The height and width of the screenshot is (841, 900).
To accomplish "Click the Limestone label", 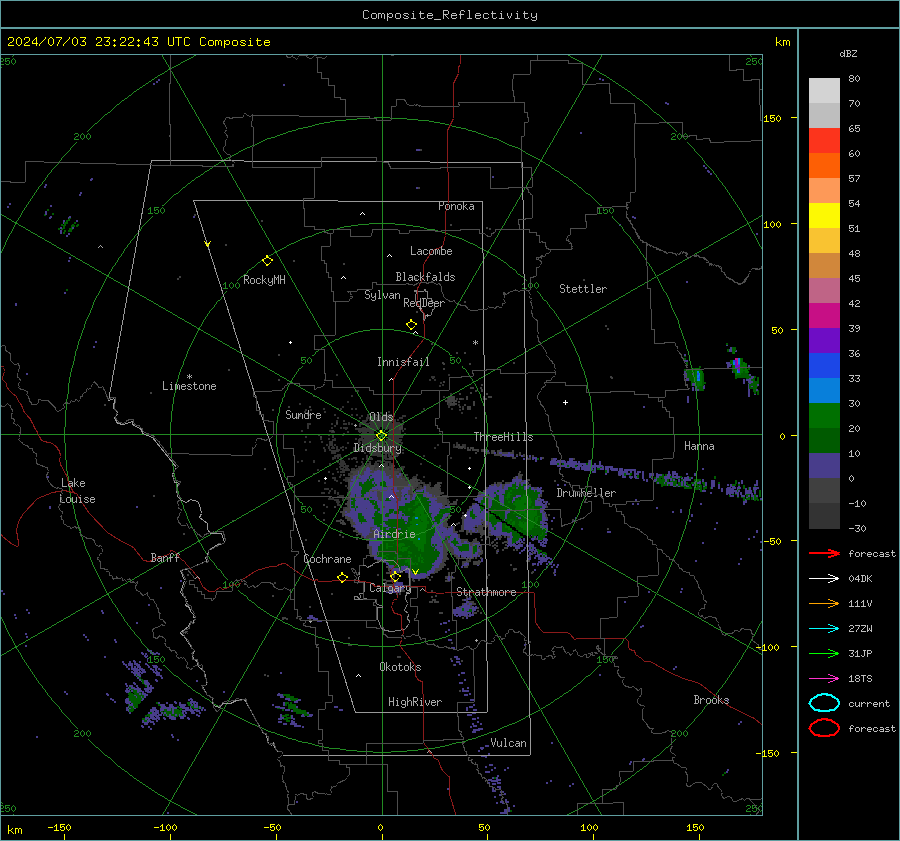I will coord(189,386).
